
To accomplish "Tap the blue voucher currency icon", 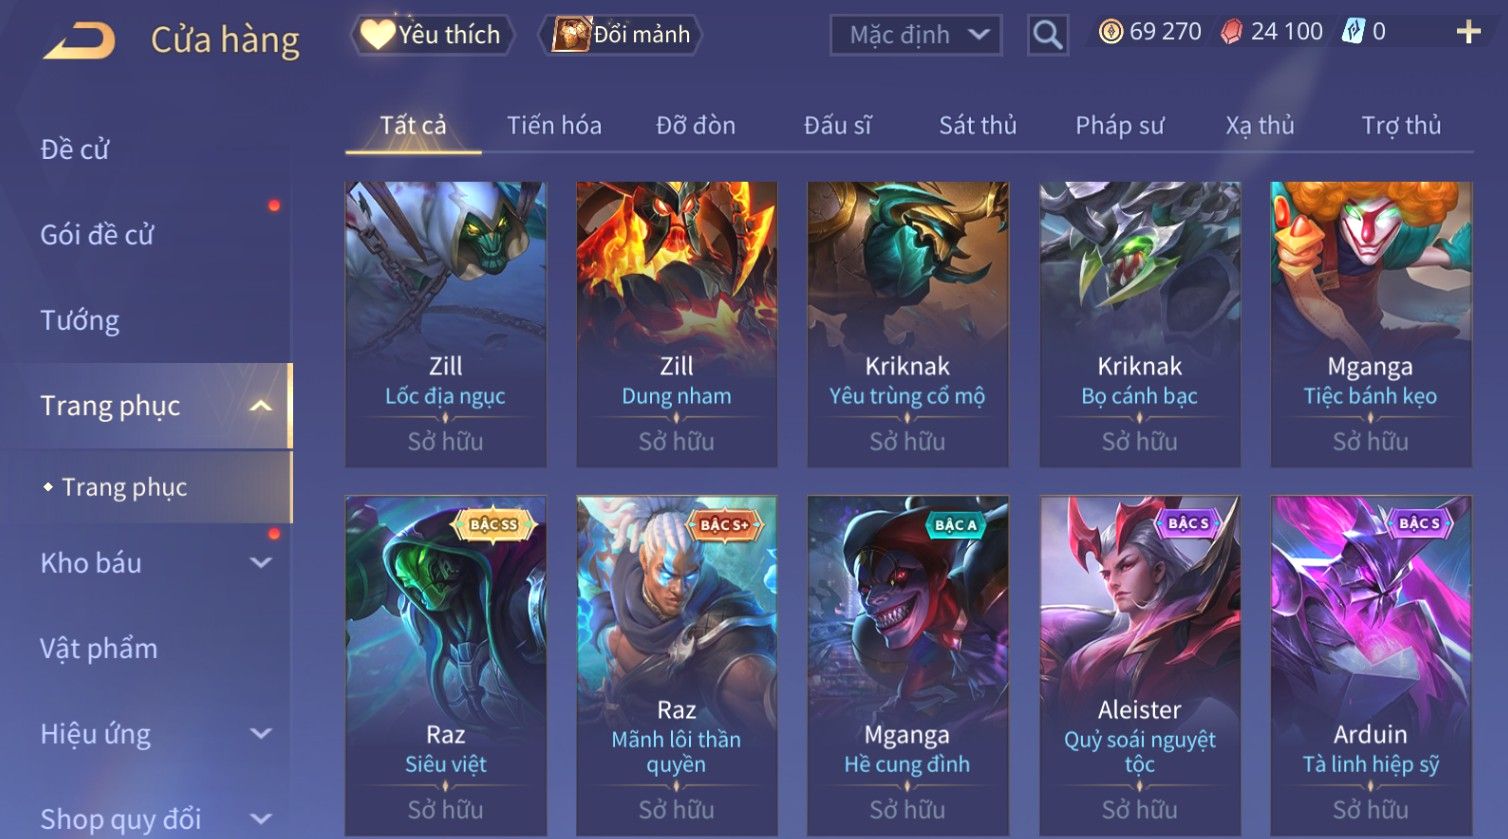I will click(1352, 32).
